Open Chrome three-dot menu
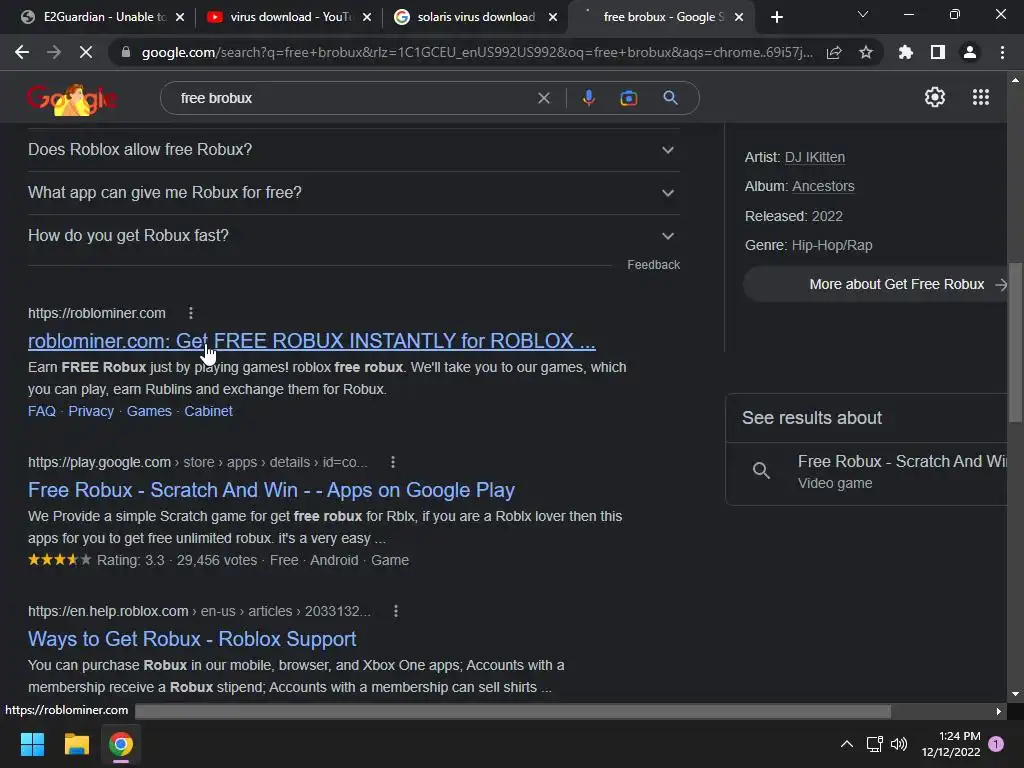 (x=1002, y=52)
